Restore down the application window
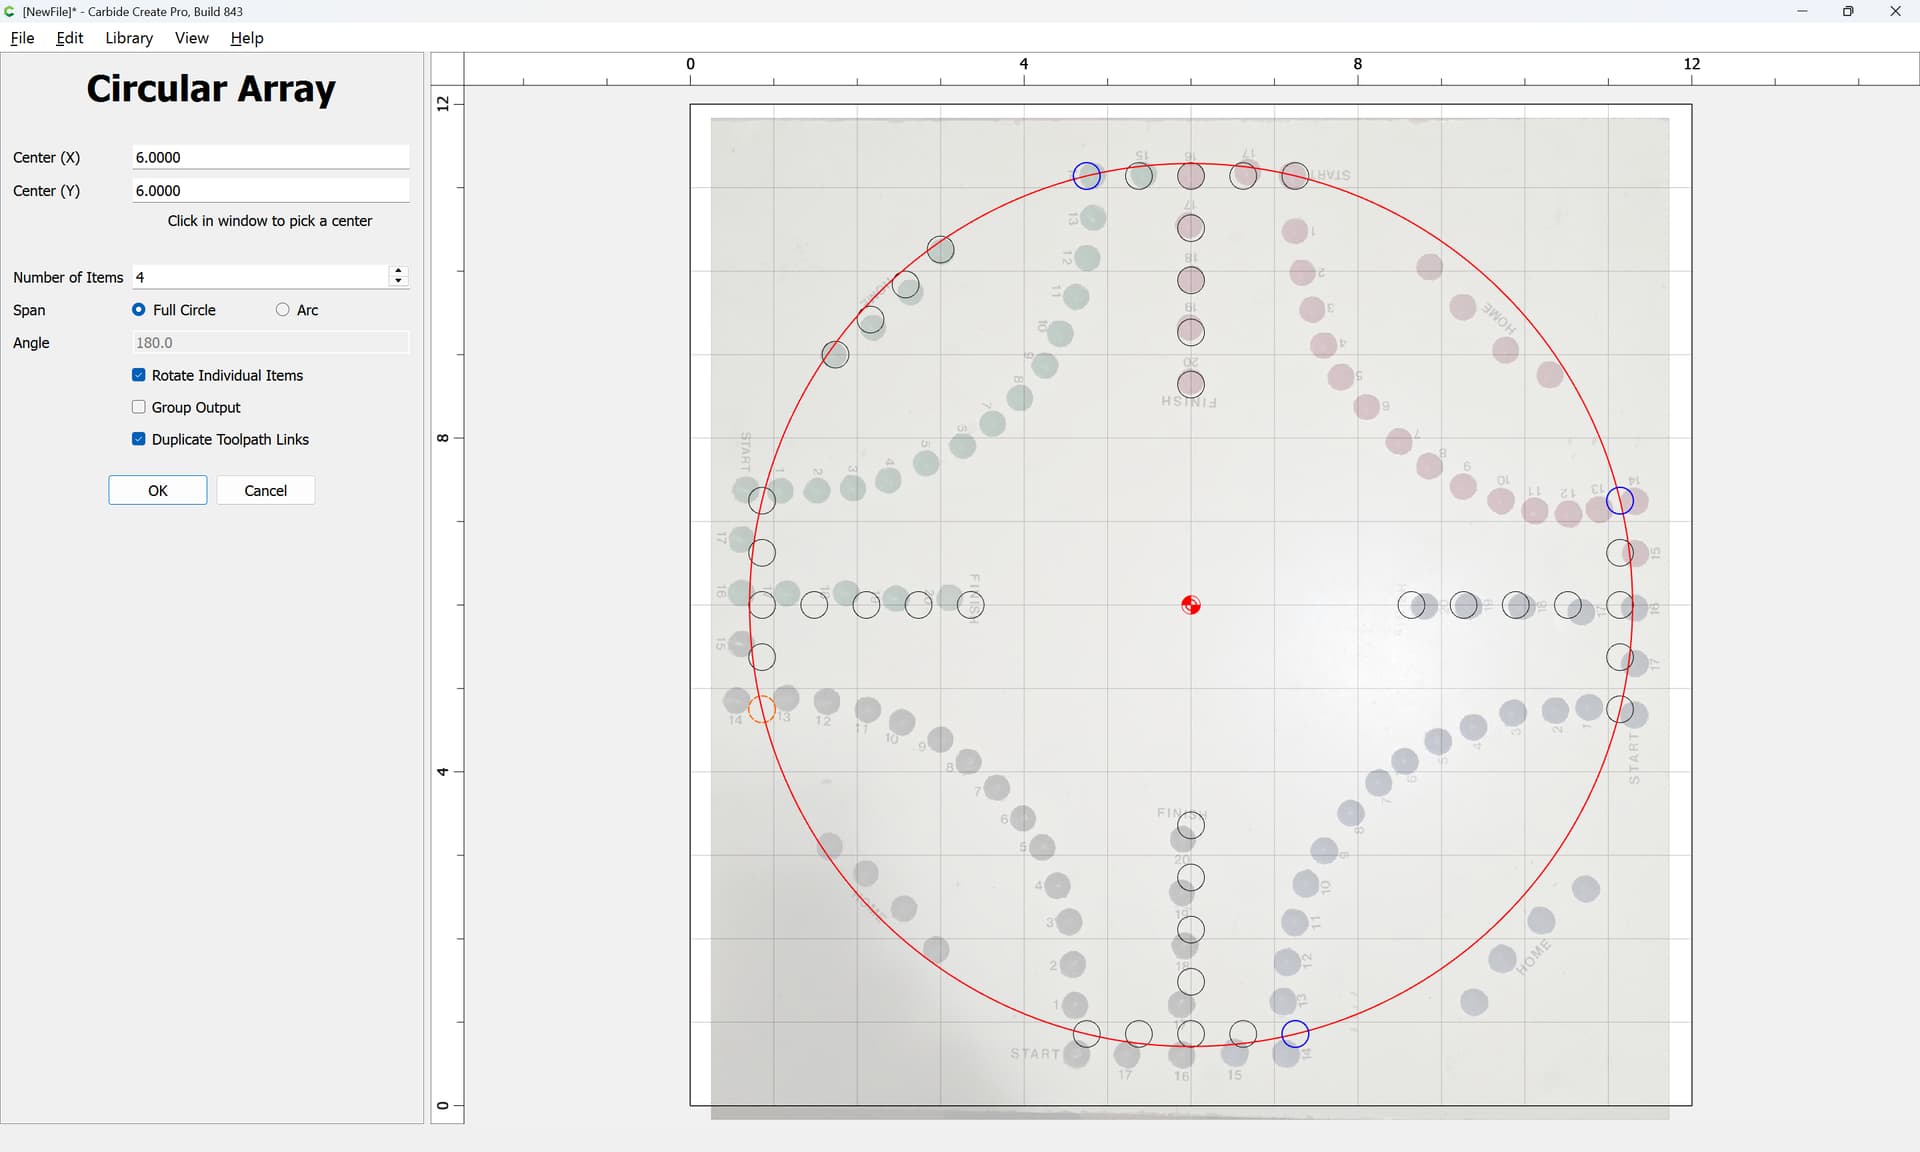Image resolution: width=1920 pixels, height=1152 pixels. tap(1848, 11)
